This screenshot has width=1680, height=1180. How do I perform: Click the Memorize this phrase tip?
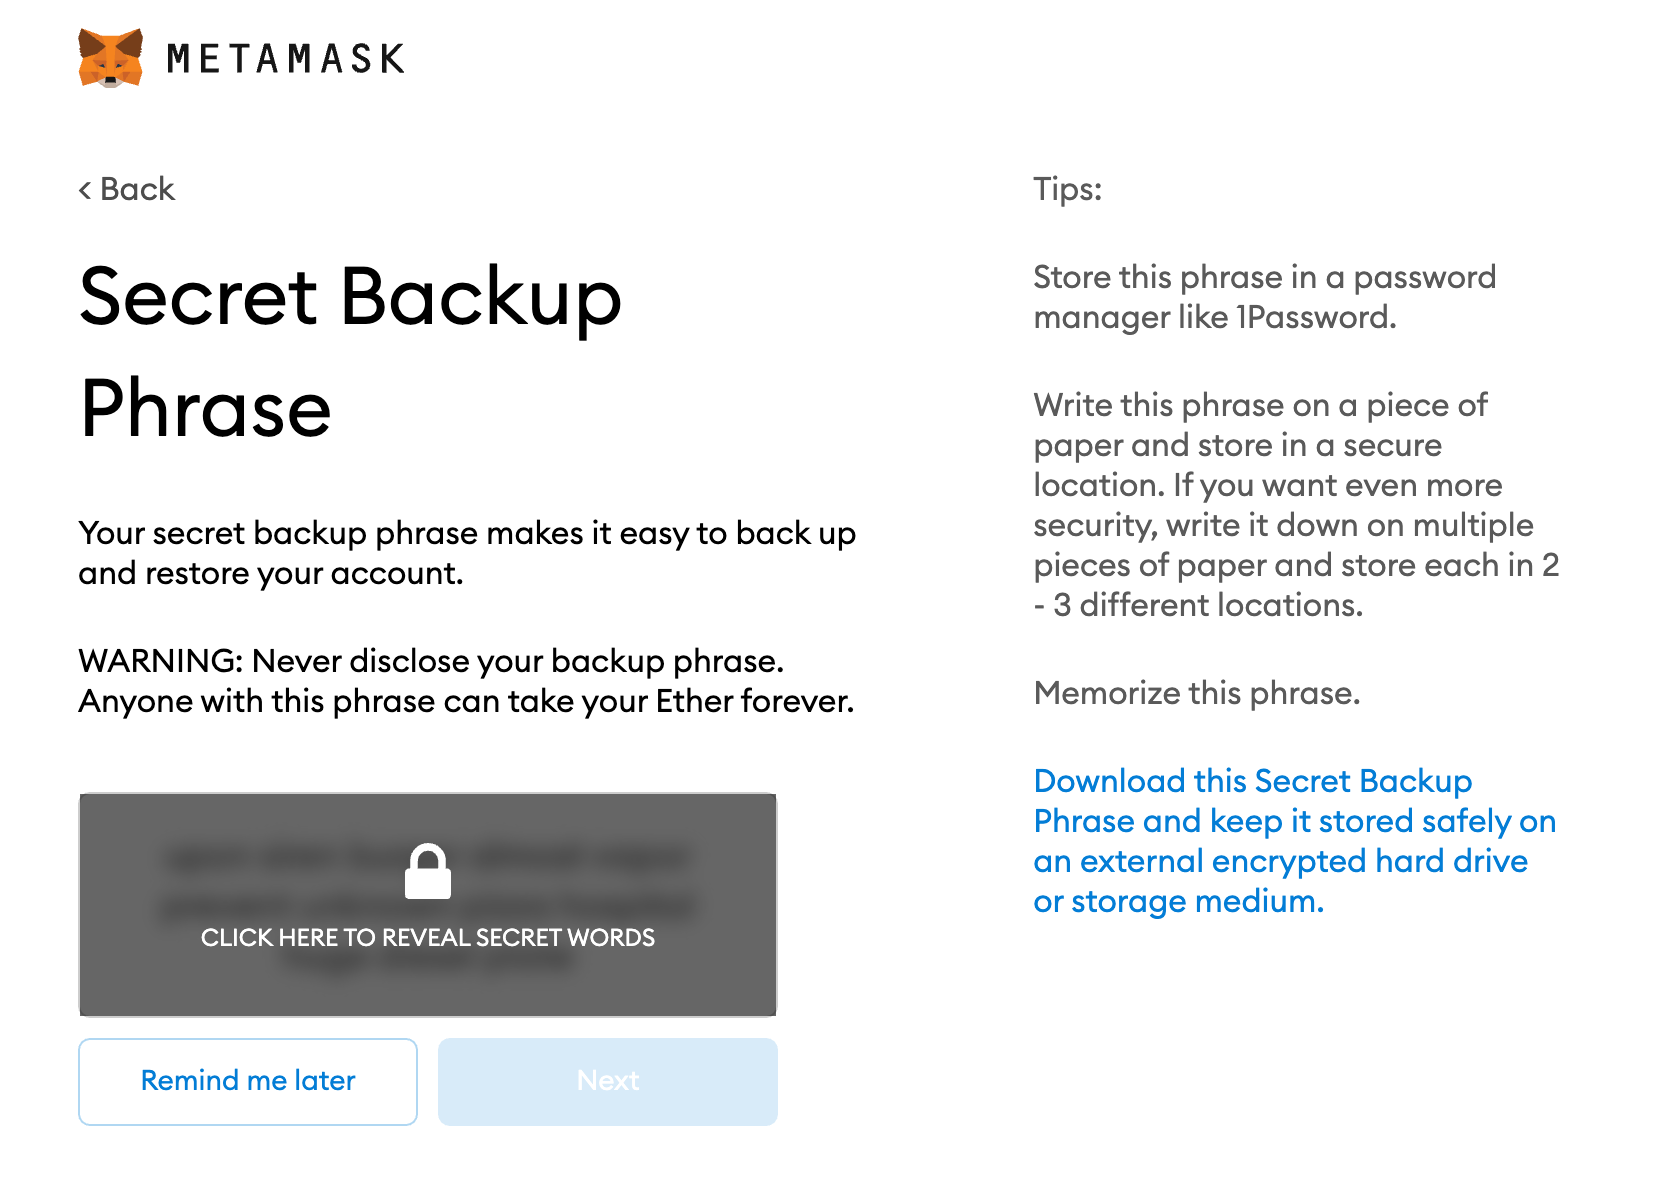click(1197, 693)
